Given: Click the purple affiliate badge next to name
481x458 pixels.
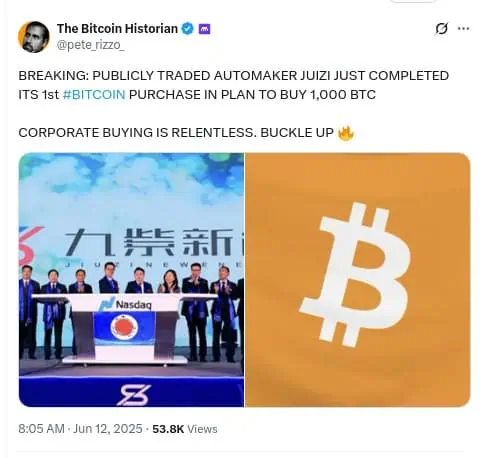Looking at the screenshot, I should tap(204, 29).
